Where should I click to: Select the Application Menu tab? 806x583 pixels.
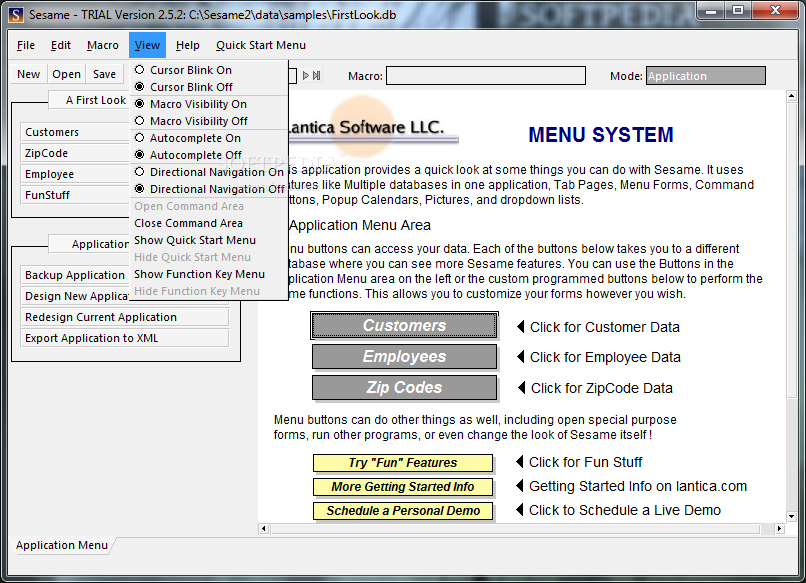point(62,545)
